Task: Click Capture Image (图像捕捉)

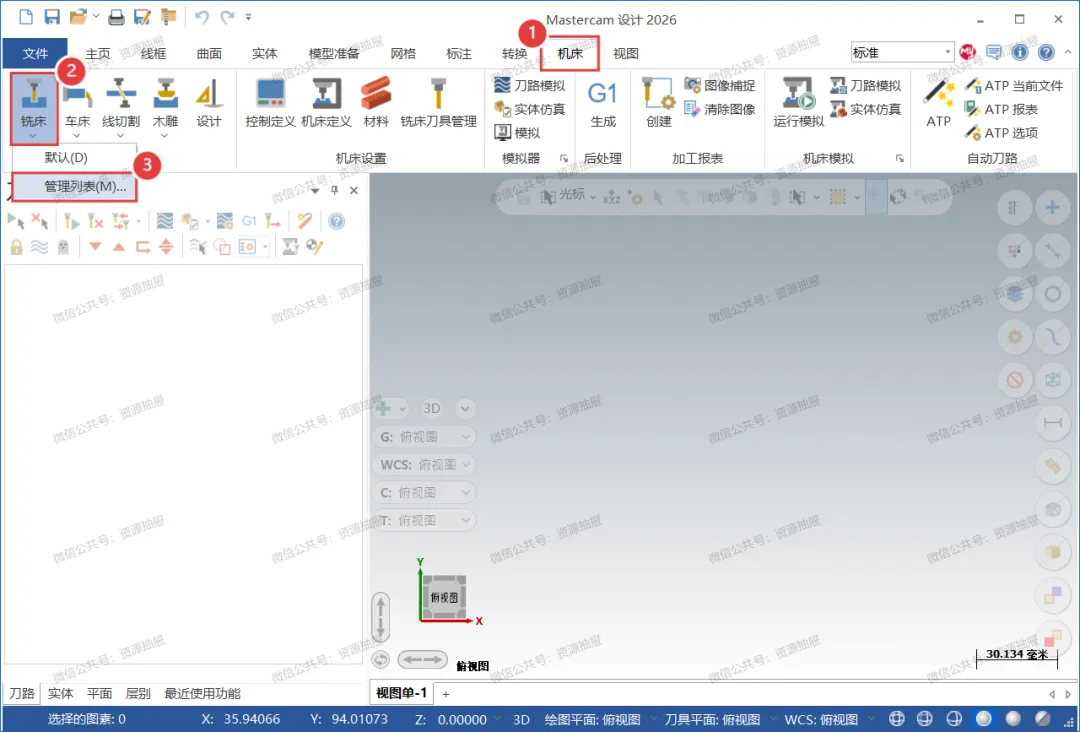Action: tap(719, 85)
